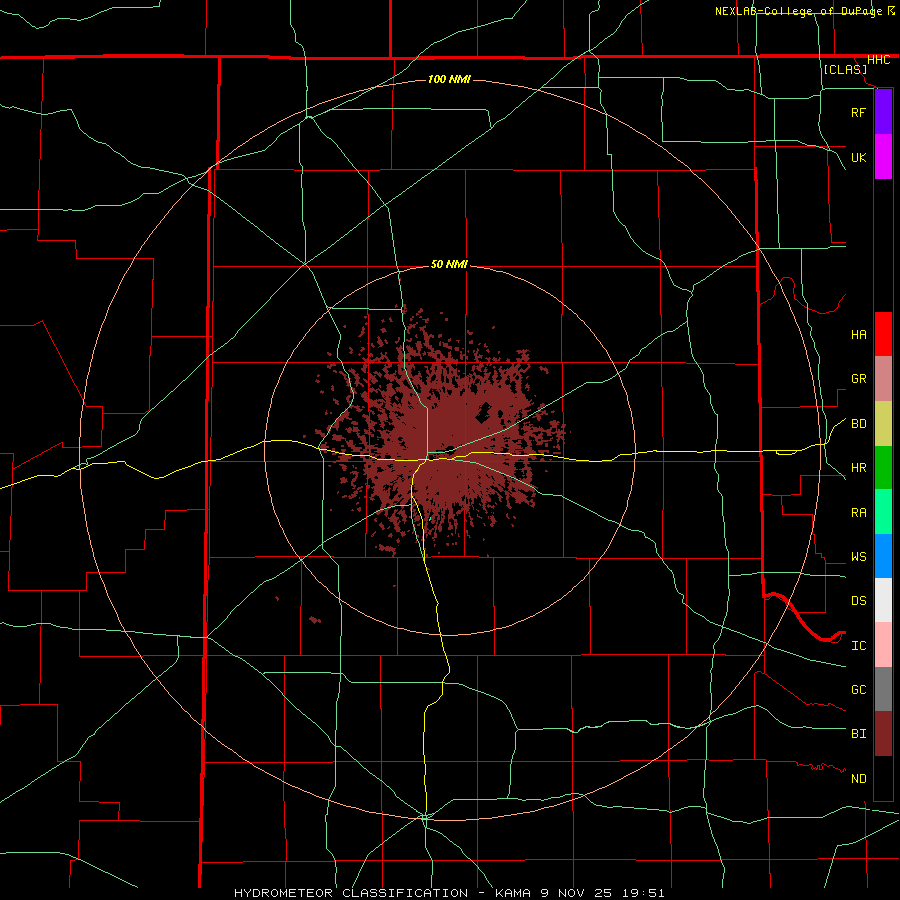Click the DS legend label

pos(858,601)
